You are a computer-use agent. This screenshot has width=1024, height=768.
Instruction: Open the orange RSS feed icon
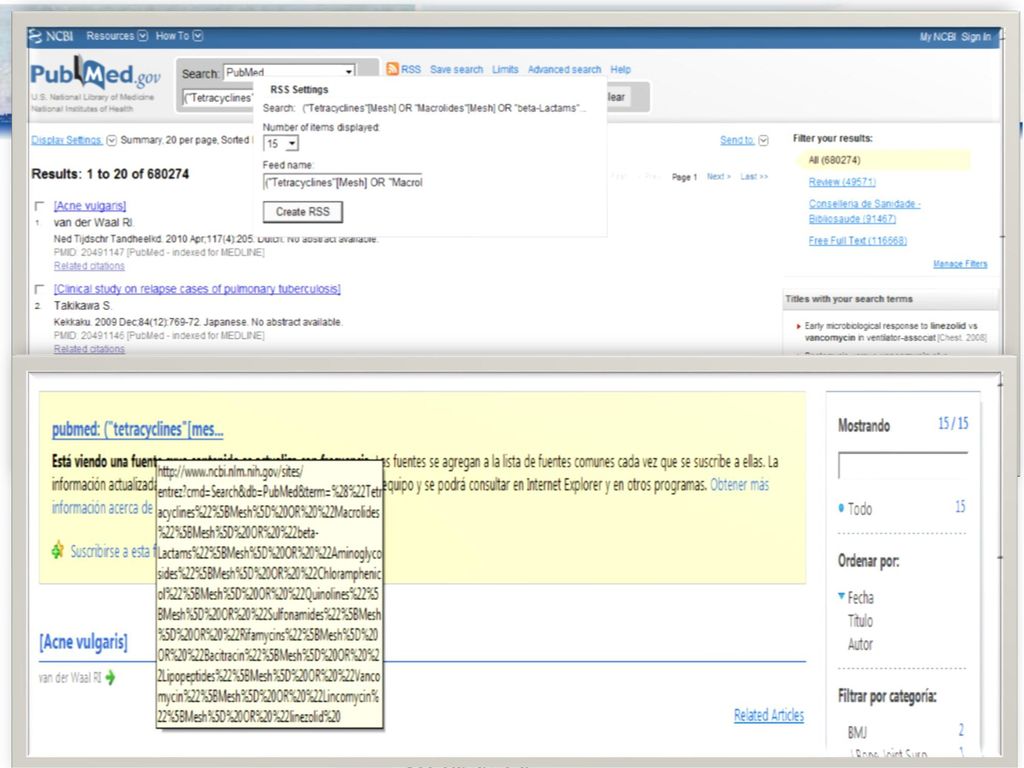[x=392, y=69]
